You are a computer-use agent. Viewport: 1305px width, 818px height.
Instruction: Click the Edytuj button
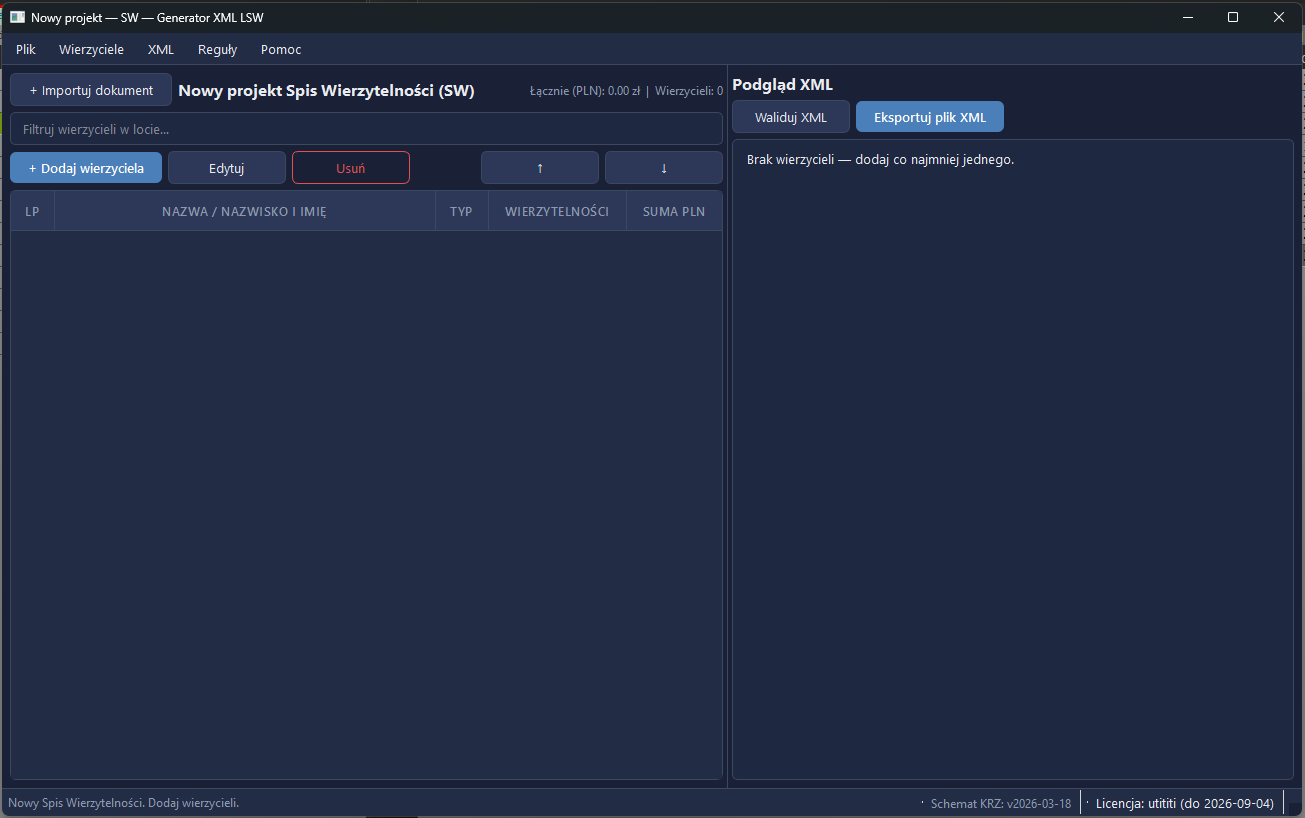[227, 168]
